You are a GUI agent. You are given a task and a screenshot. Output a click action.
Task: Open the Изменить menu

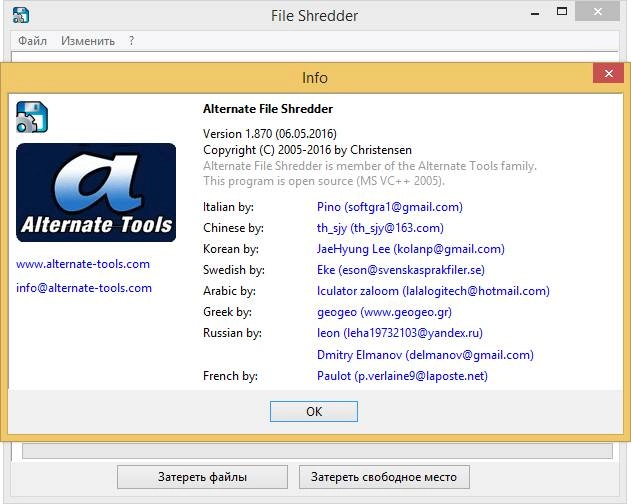pos(88,41)
